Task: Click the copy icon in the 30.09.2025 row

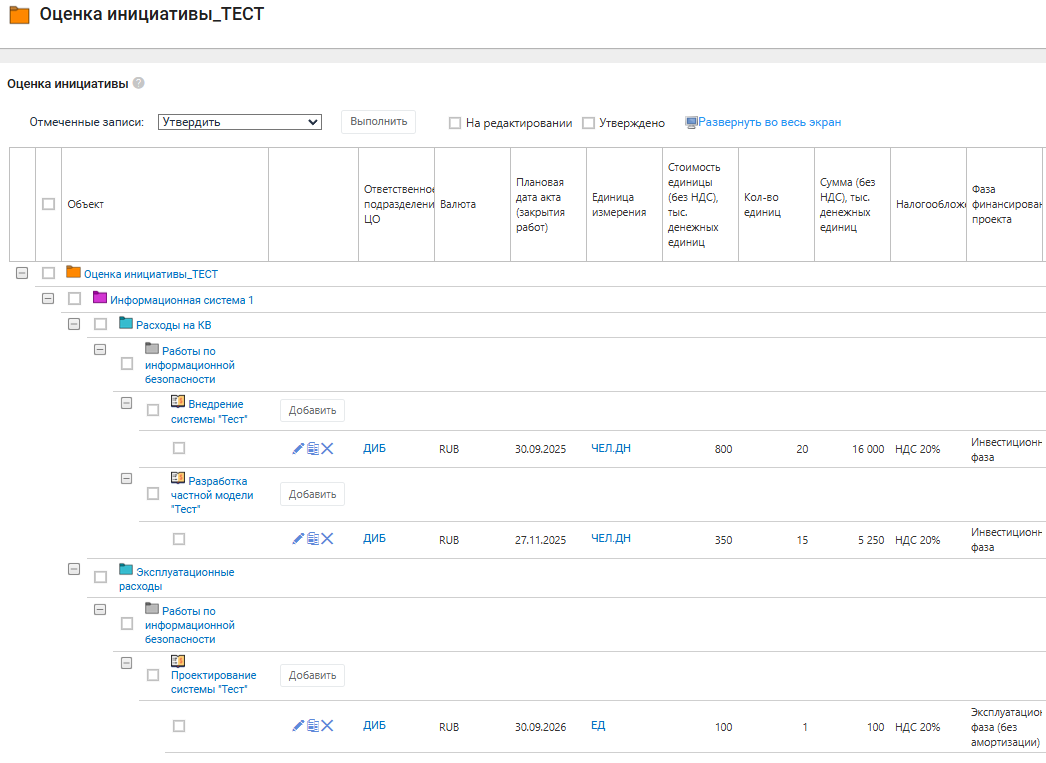Action: click(312, 449)
